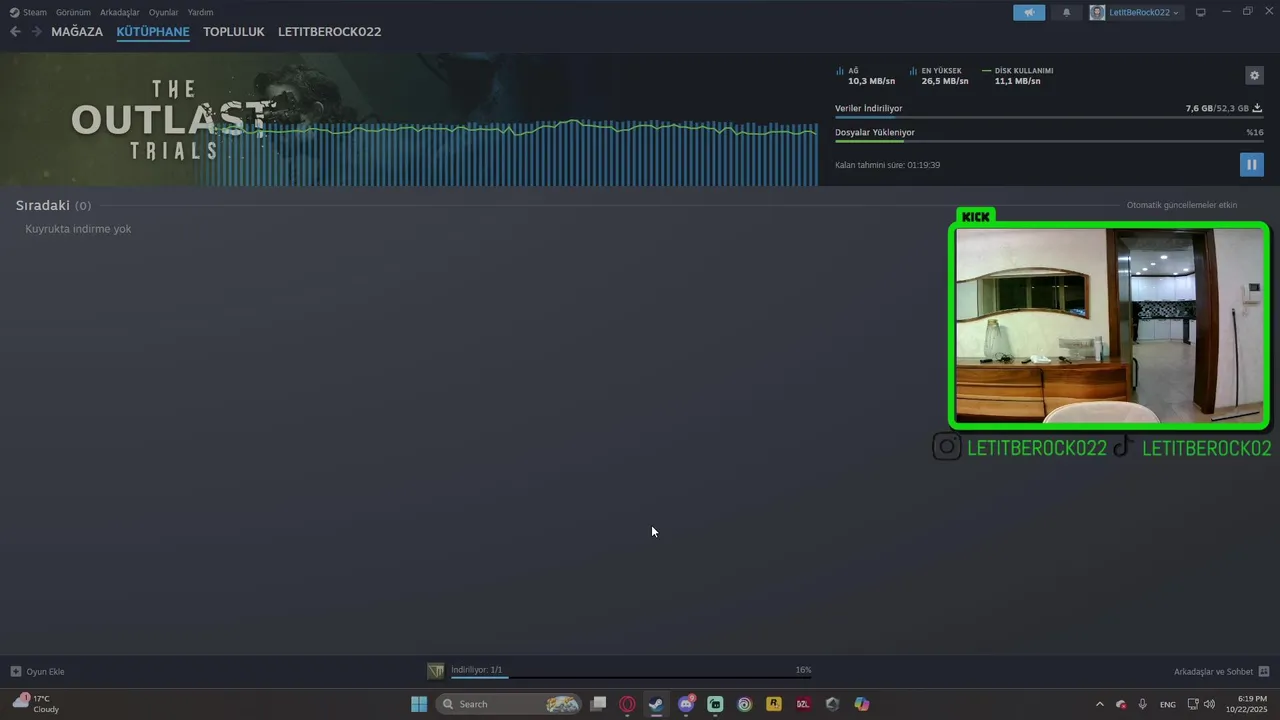The width and height of the screenshot is (1280, 720).
Task: Click the bottom bar download progress line
Action: pos(631,678)
